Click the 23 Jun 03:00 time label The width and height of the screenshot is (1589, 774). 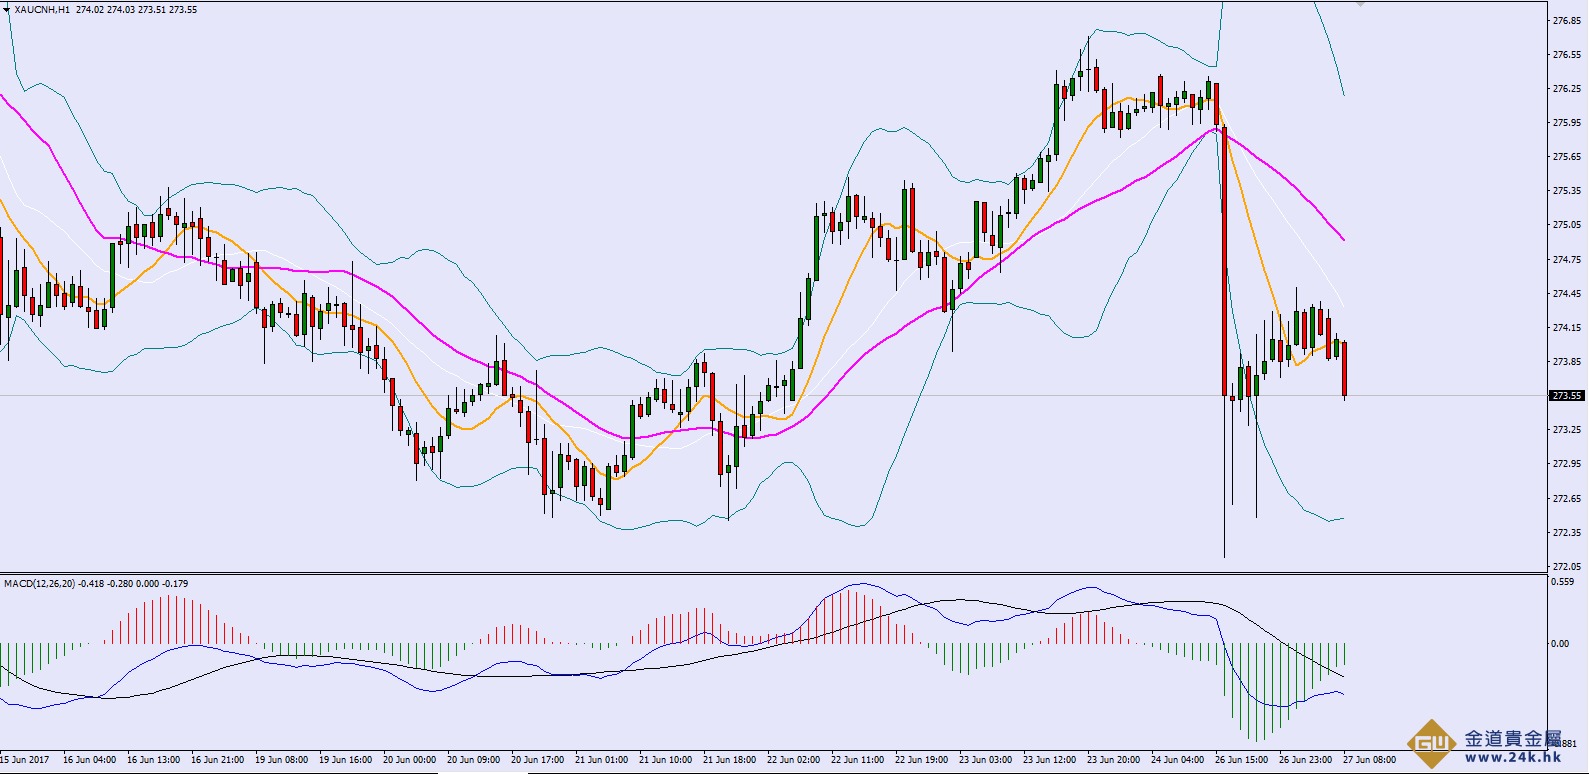pos(985,759)
